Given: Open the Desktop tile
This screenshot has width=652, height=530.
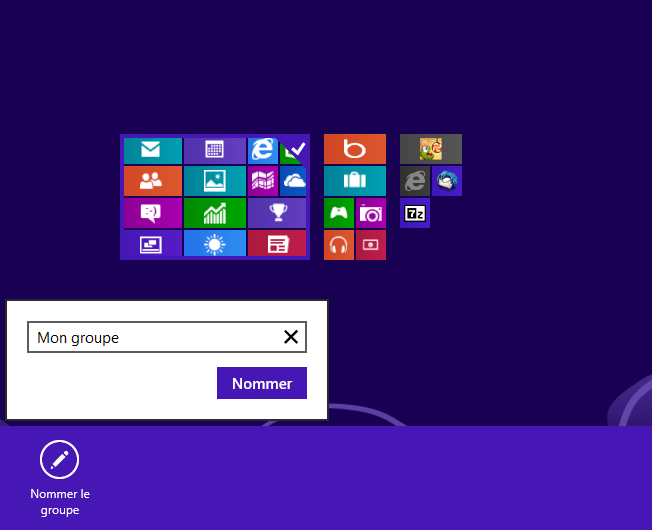Looking at the screenshot, I should [153, 244].
